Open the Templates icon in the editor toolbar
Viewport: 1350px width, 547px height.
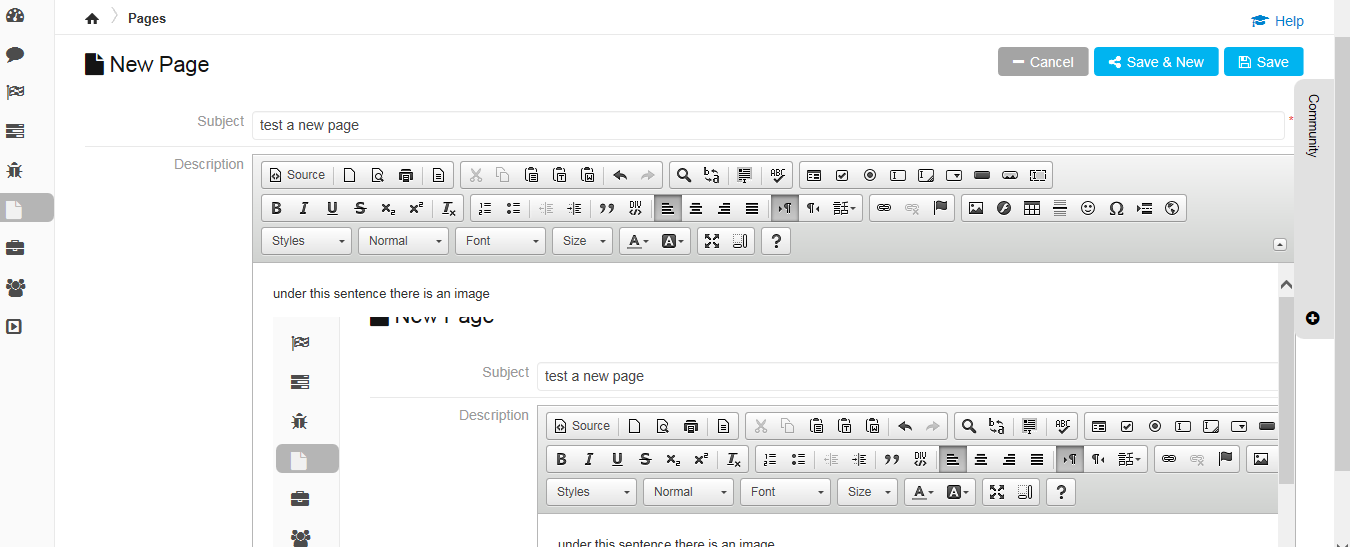438,175
